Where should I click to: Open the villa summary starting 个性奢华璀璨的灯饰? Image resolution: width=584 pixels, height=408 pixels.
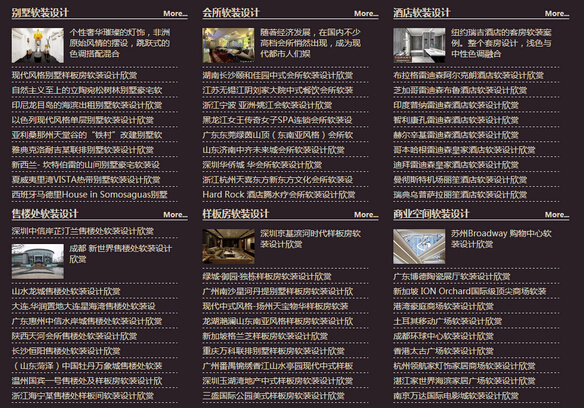120,43
